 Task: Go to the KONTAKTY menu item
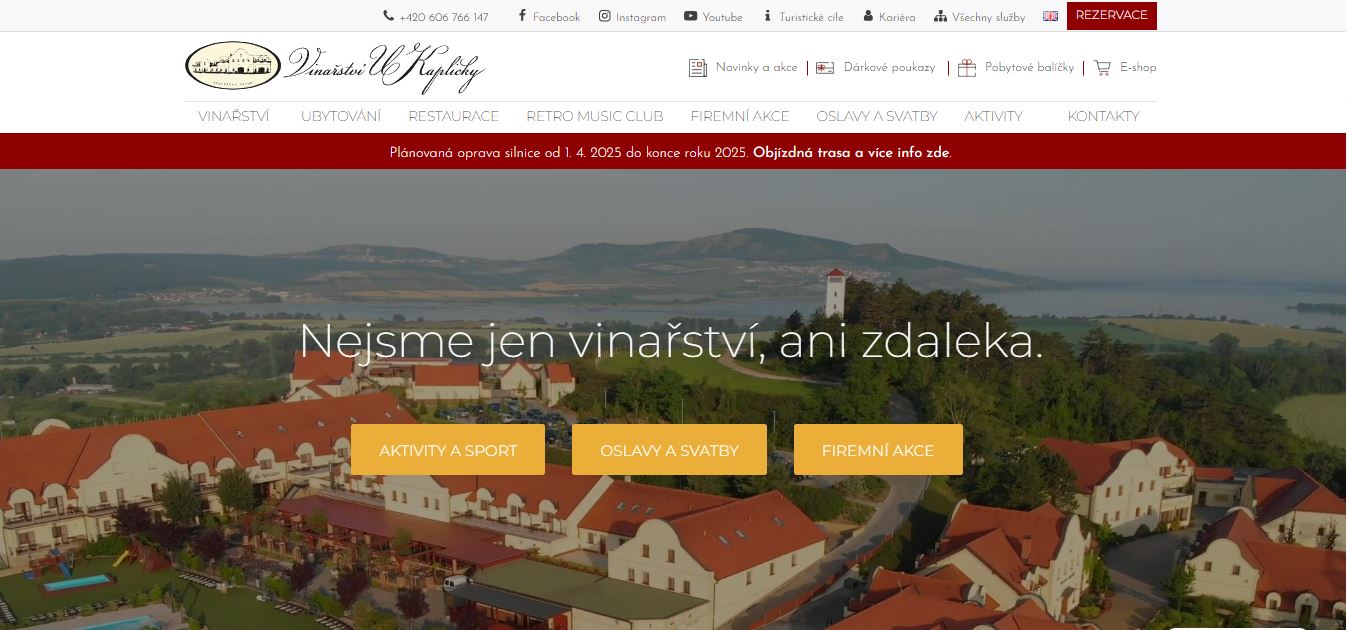1103,116
